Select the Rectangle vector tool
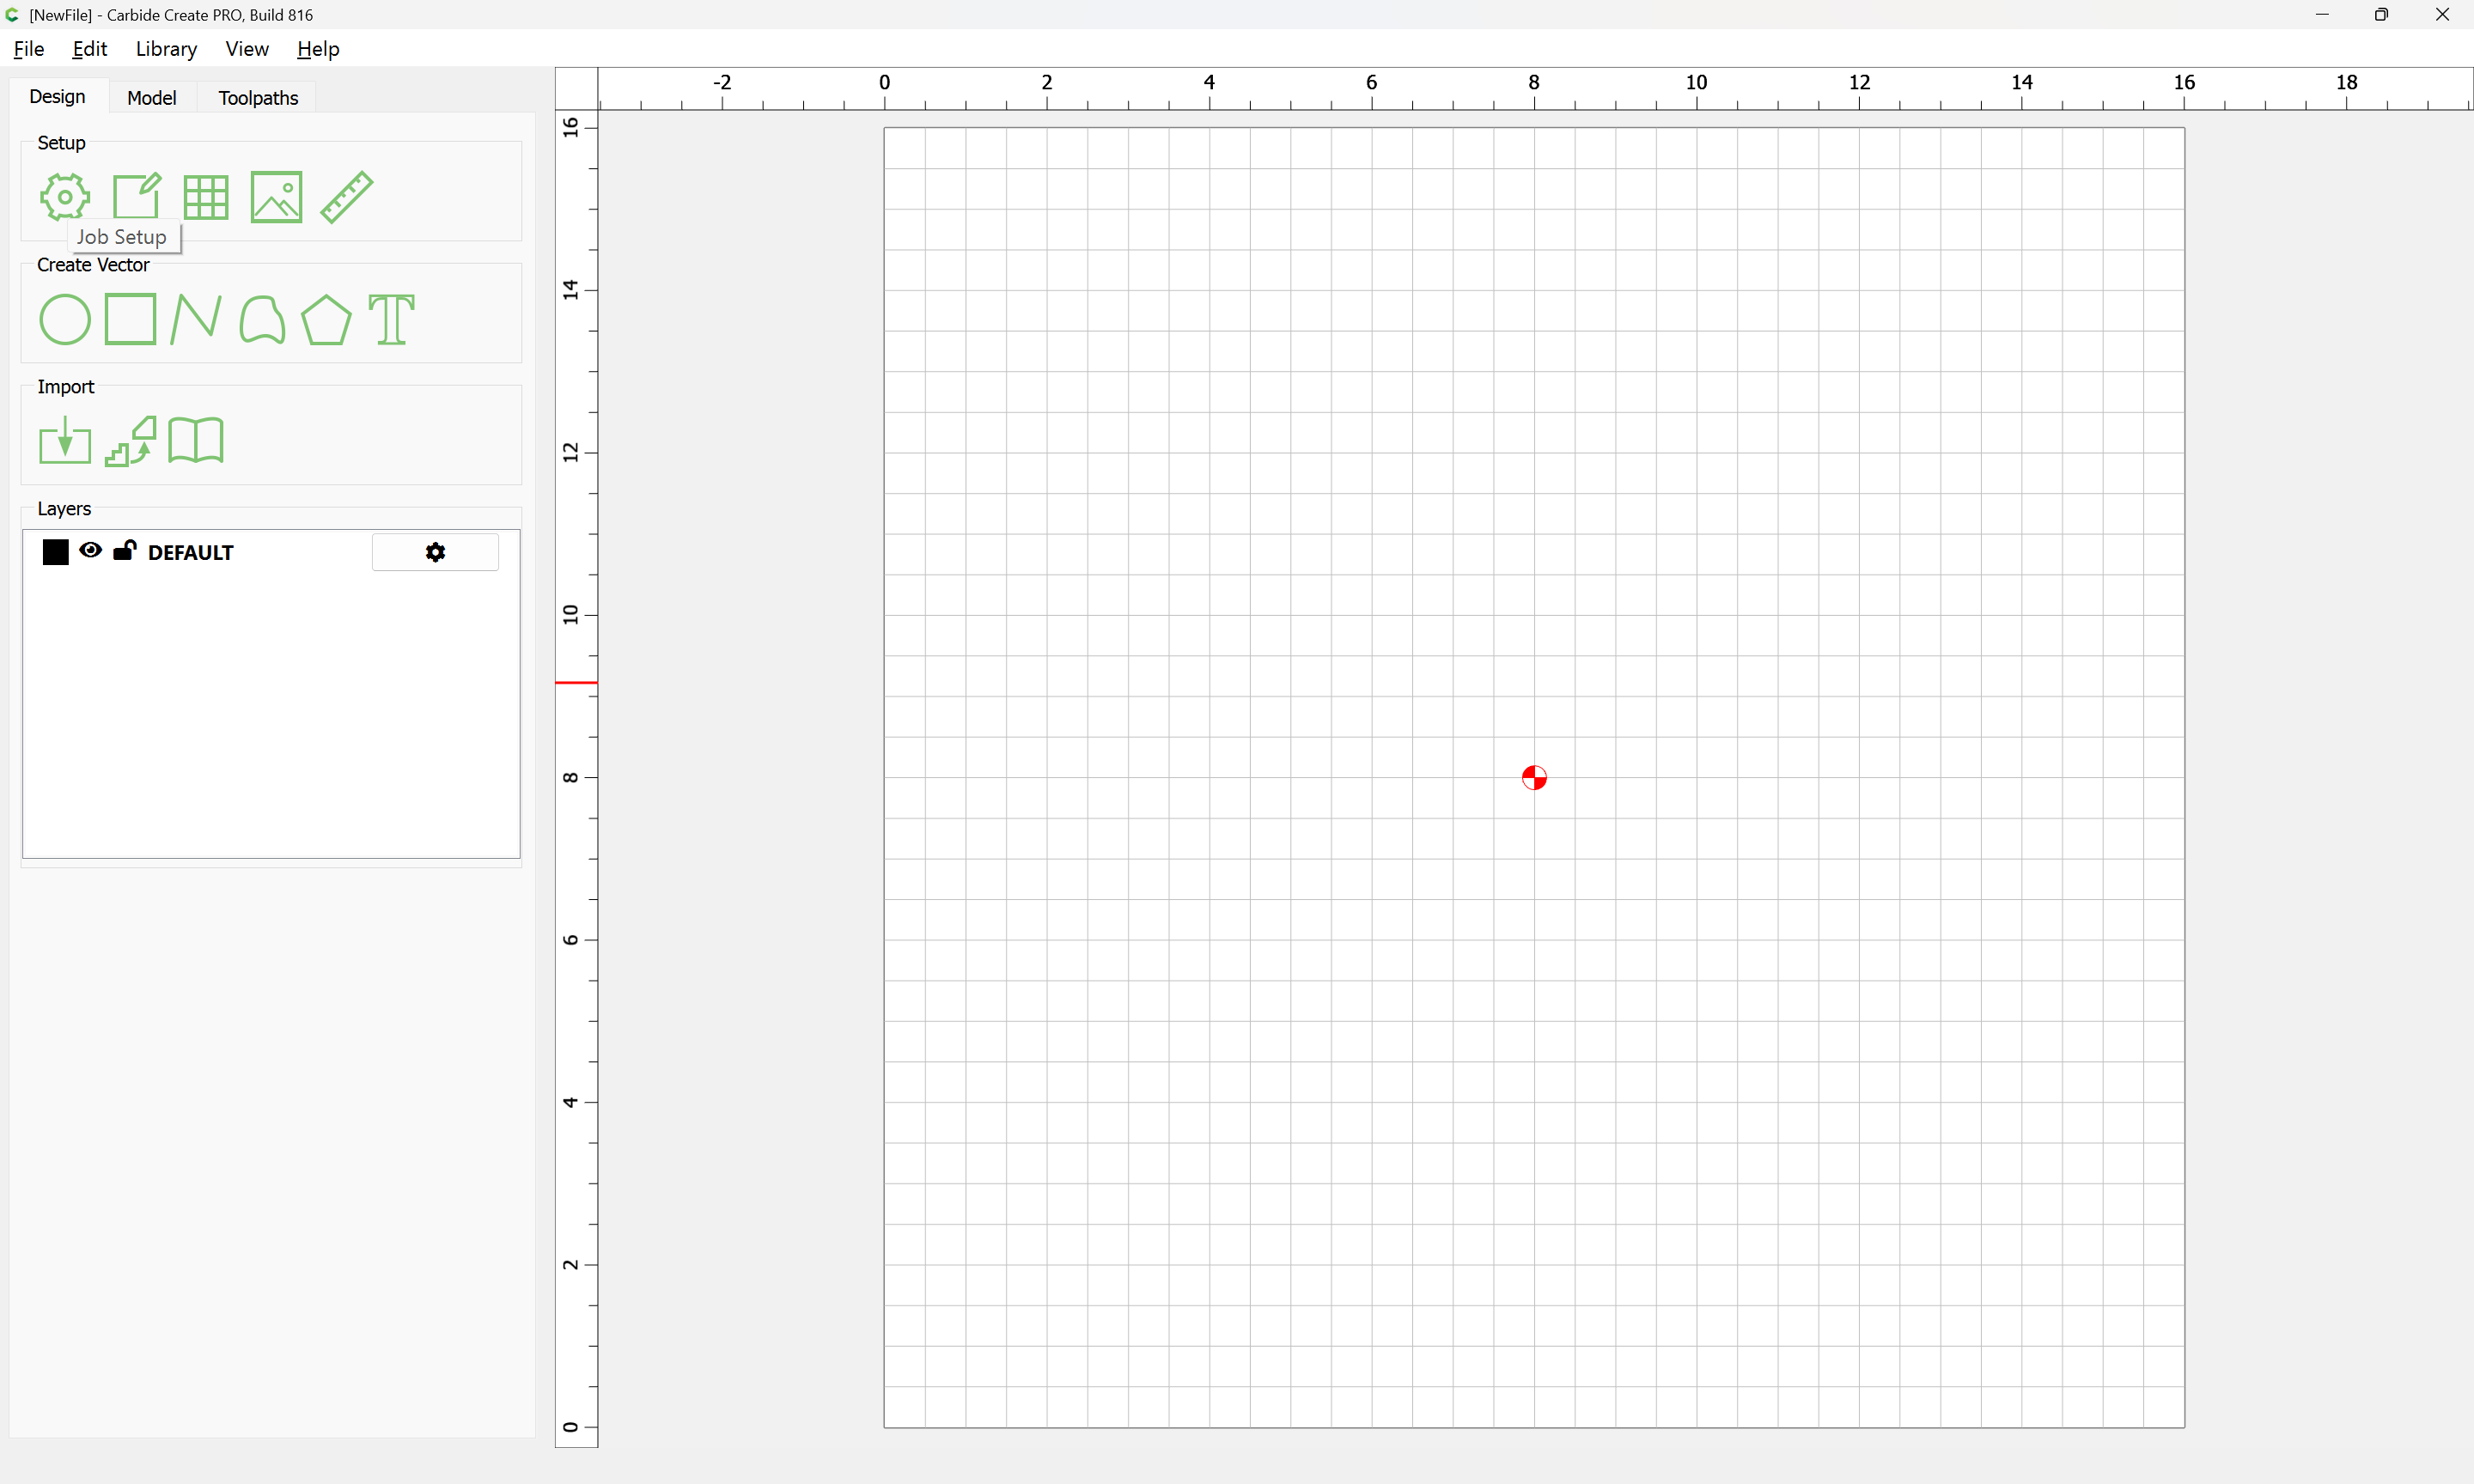The image size is (2474, 1484). click(x=130, y=319)
